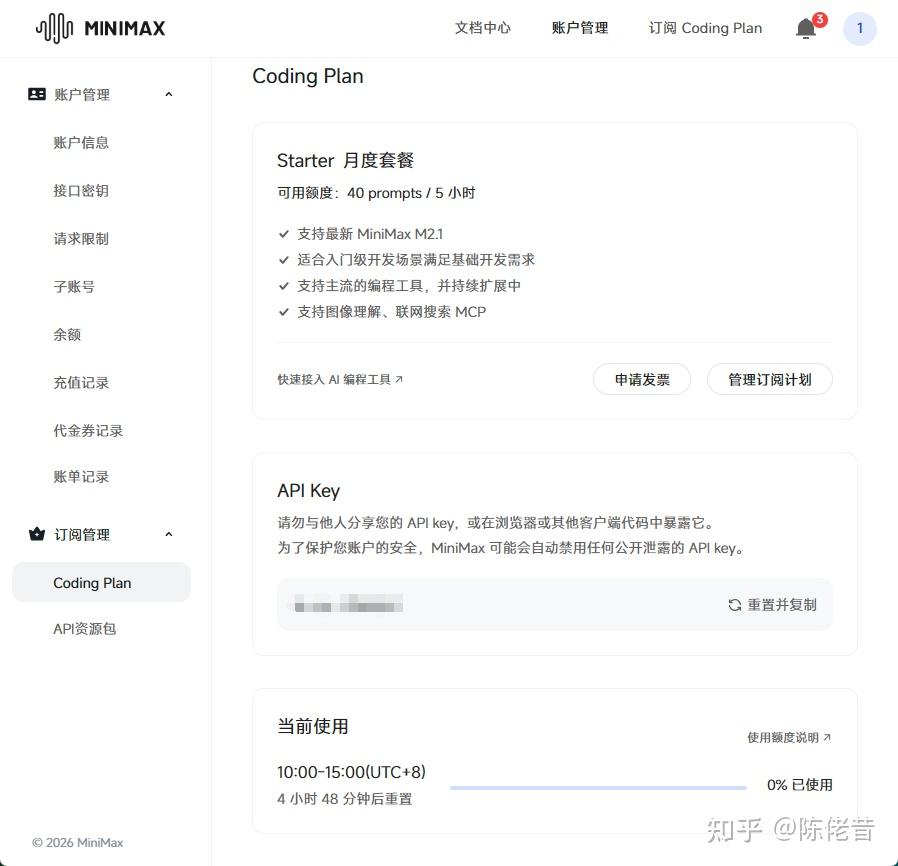Click the text 可用额度: 40 prompts / 5 小时
Screen dimensions: 898x866
coord(376,193)
